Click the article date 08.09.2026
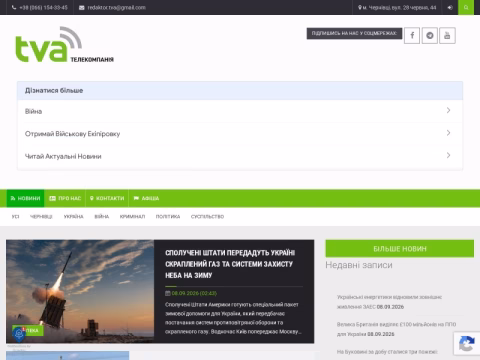480x360 pixels. point(194,293)
